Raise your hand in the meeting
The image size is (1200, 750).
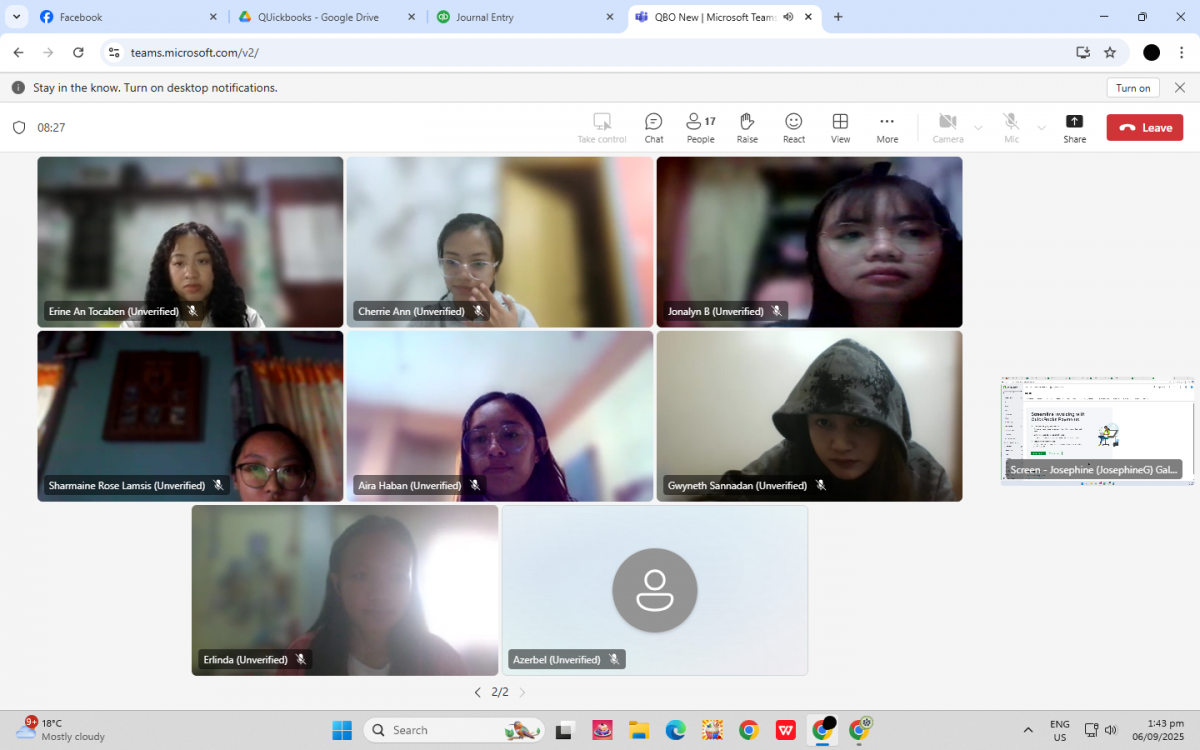coord(746,127)
